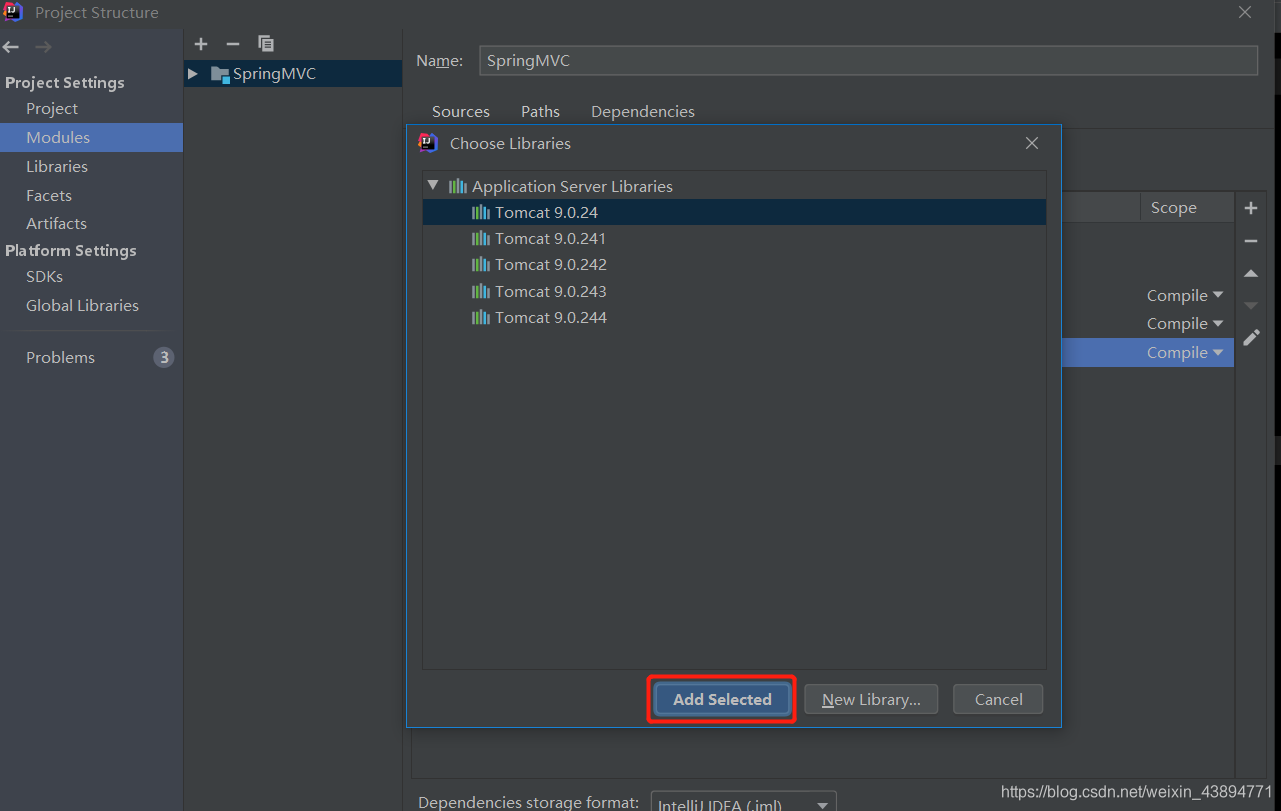Screen dimensions: 1281x811
Task: Open the highlighted row's Compile scope dropdown
Action: pos(1185,353)
